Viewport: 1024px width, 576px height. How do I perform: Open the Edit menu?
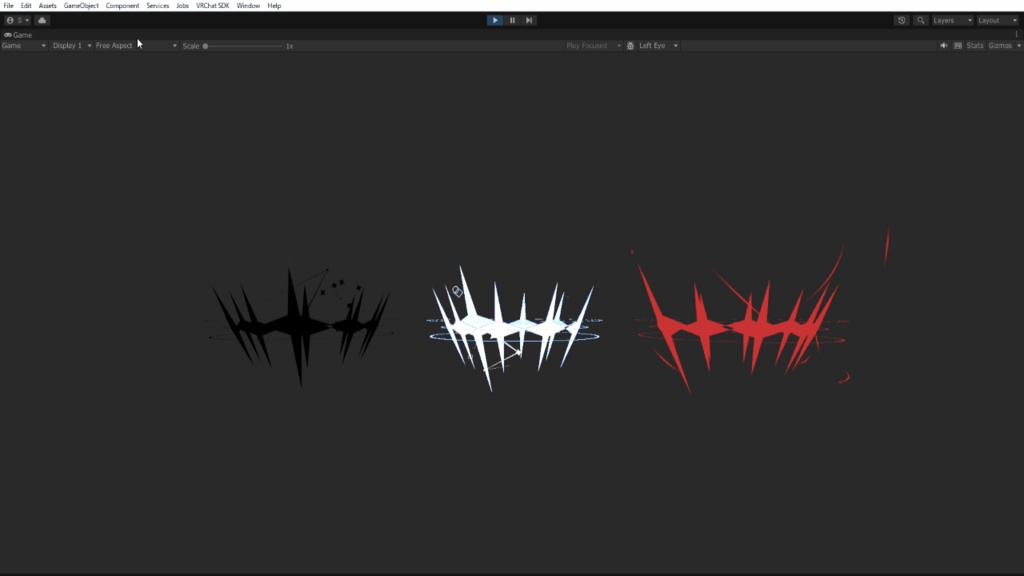(26, 5)
